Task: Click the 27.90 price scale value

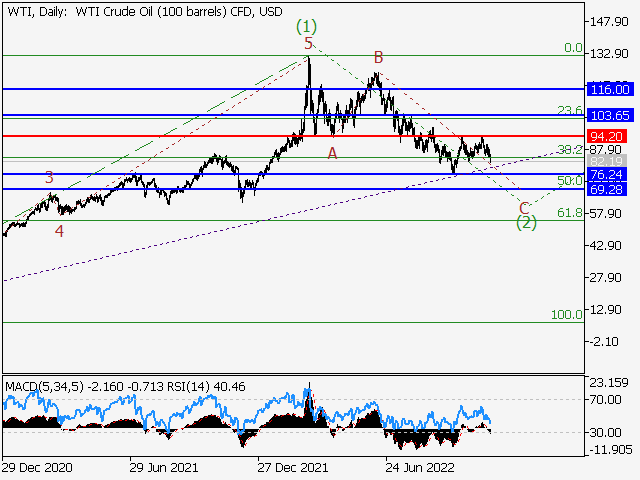Action: pyautogui.click(x=606, y=278)
